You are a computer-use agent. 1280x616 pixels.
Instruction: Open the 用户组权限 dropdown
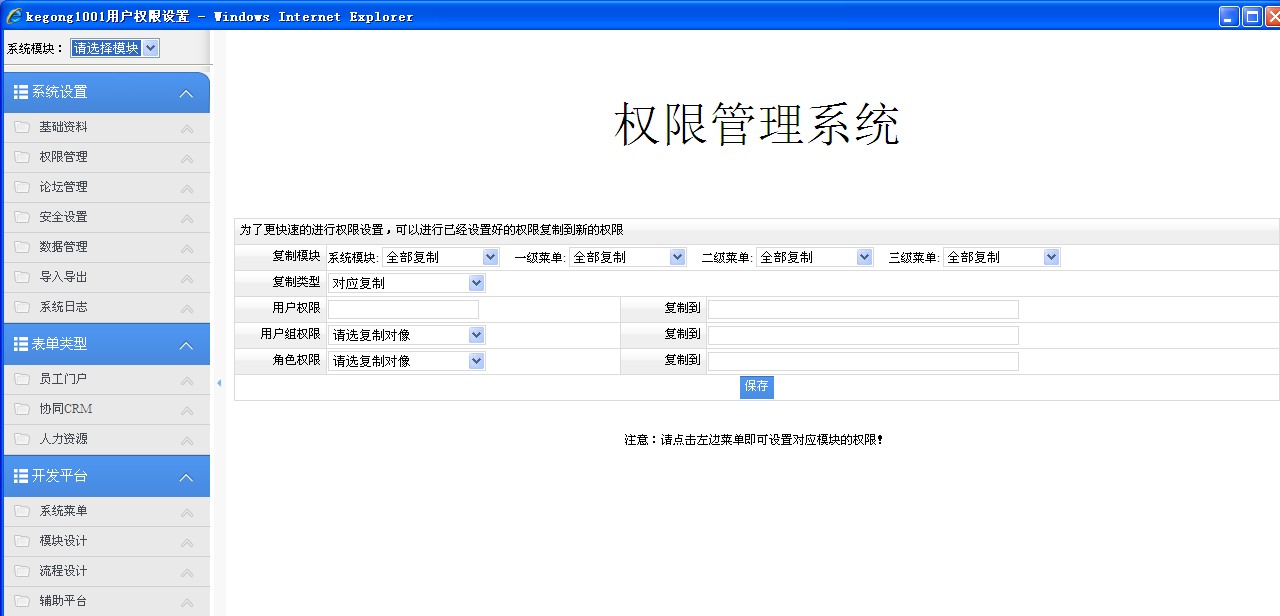point(406,335)
